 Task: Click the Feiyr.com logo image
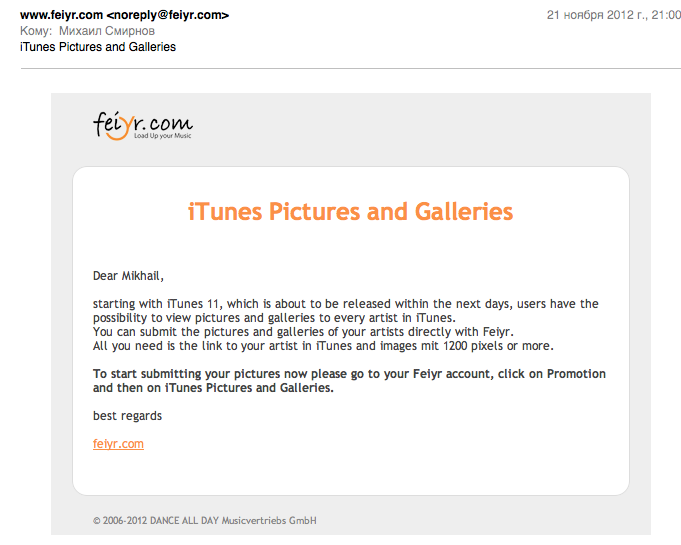pos(143,126)
